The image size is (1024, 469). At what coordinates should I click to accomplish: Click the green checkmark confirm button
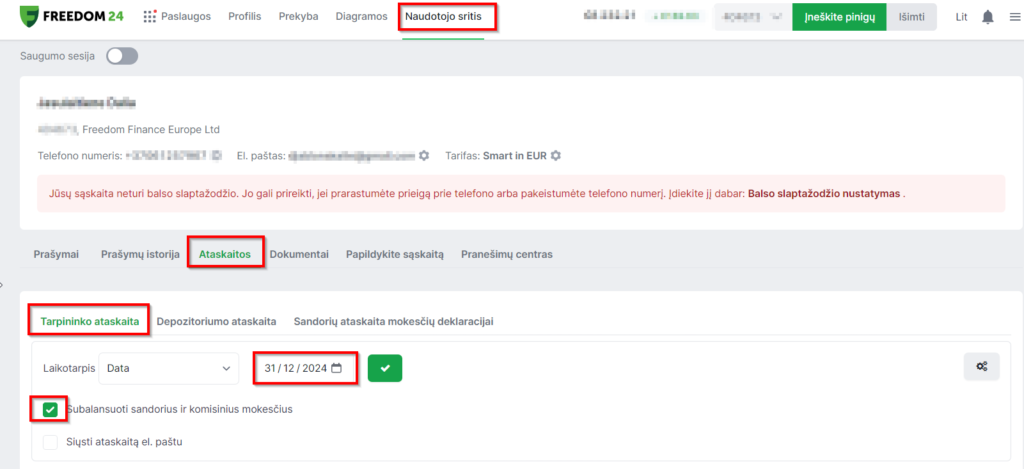tap(385, 368)
